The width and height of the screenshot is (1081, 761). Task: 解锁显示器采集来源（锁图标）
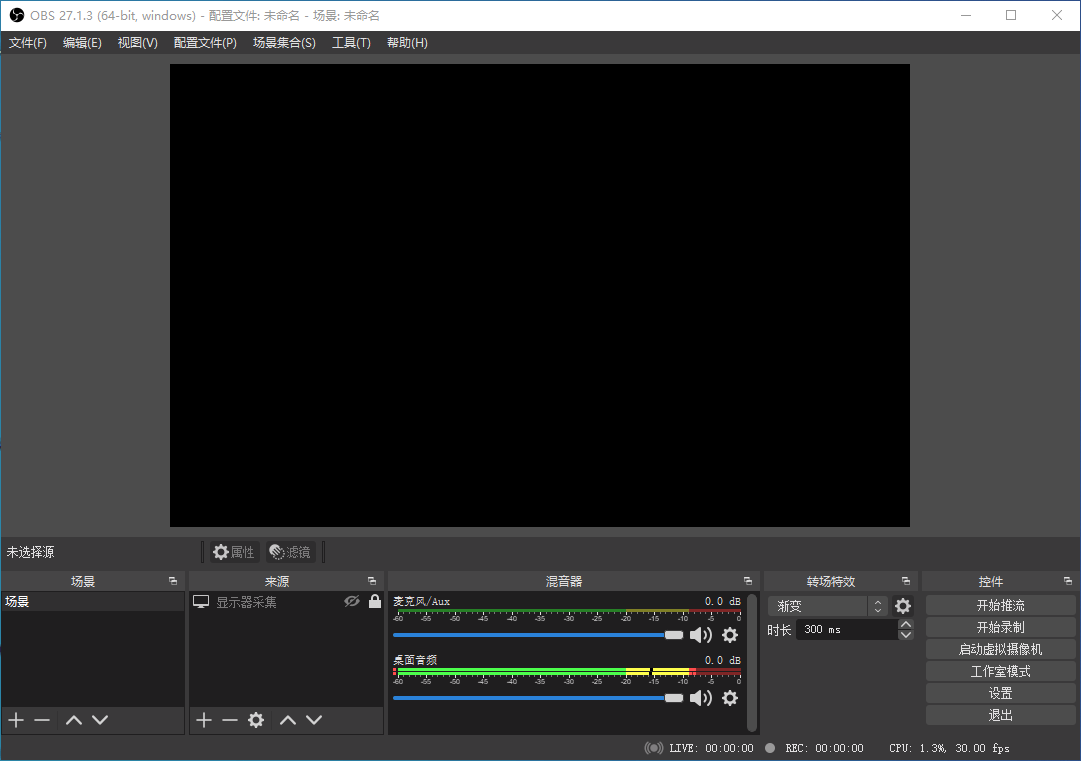pyautogui.click(x=373, y=600)
